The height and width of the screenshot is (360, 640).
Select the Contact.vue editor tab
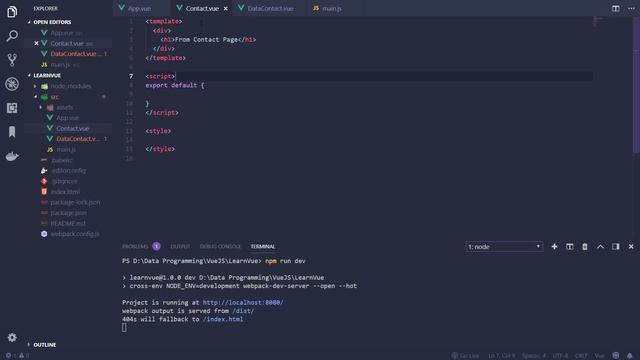(x=202, y=9)
